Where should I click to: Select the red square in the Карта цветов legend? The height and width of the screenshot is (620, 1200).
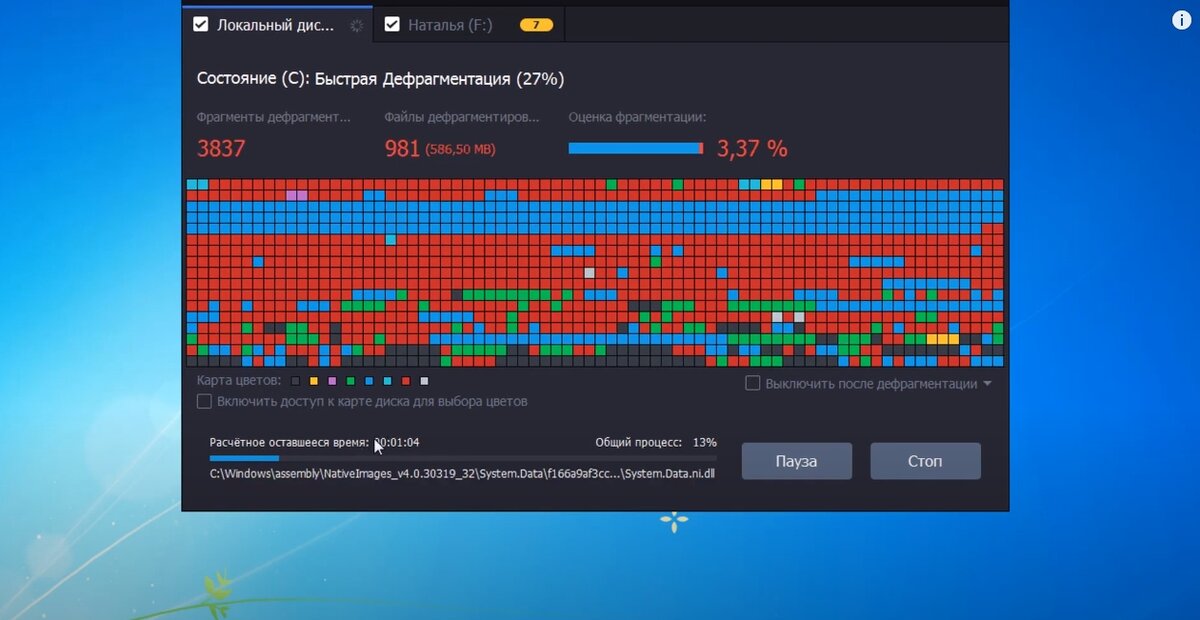tap(405, 381)
